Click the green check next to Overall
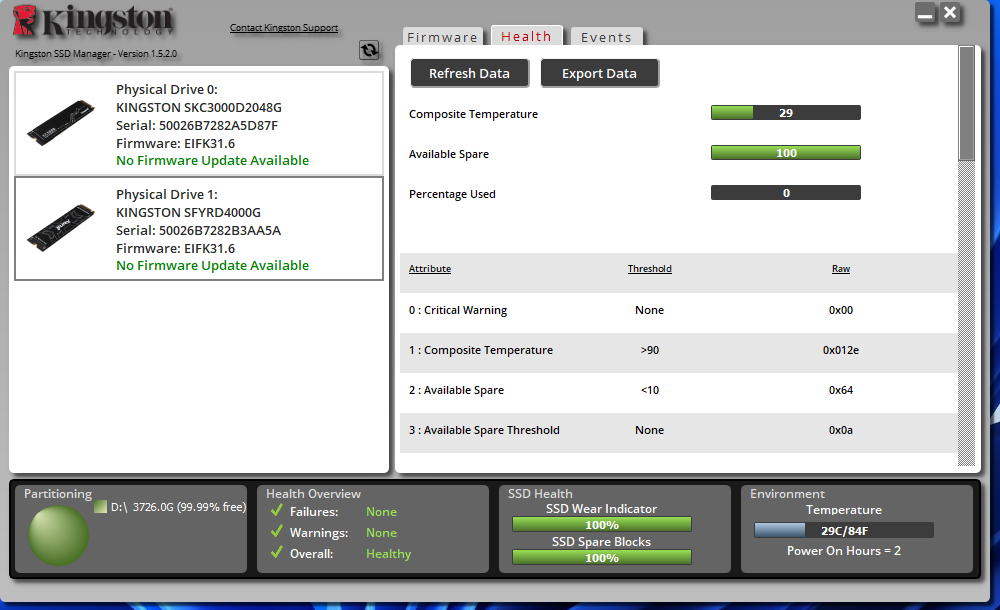 277,553
